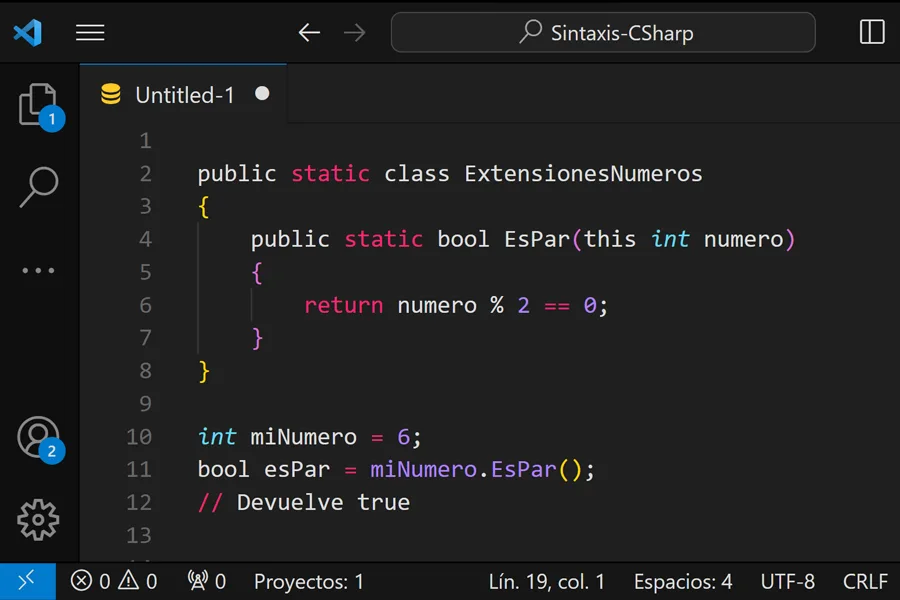Open the Manage gear settings icon

(38, 520)
